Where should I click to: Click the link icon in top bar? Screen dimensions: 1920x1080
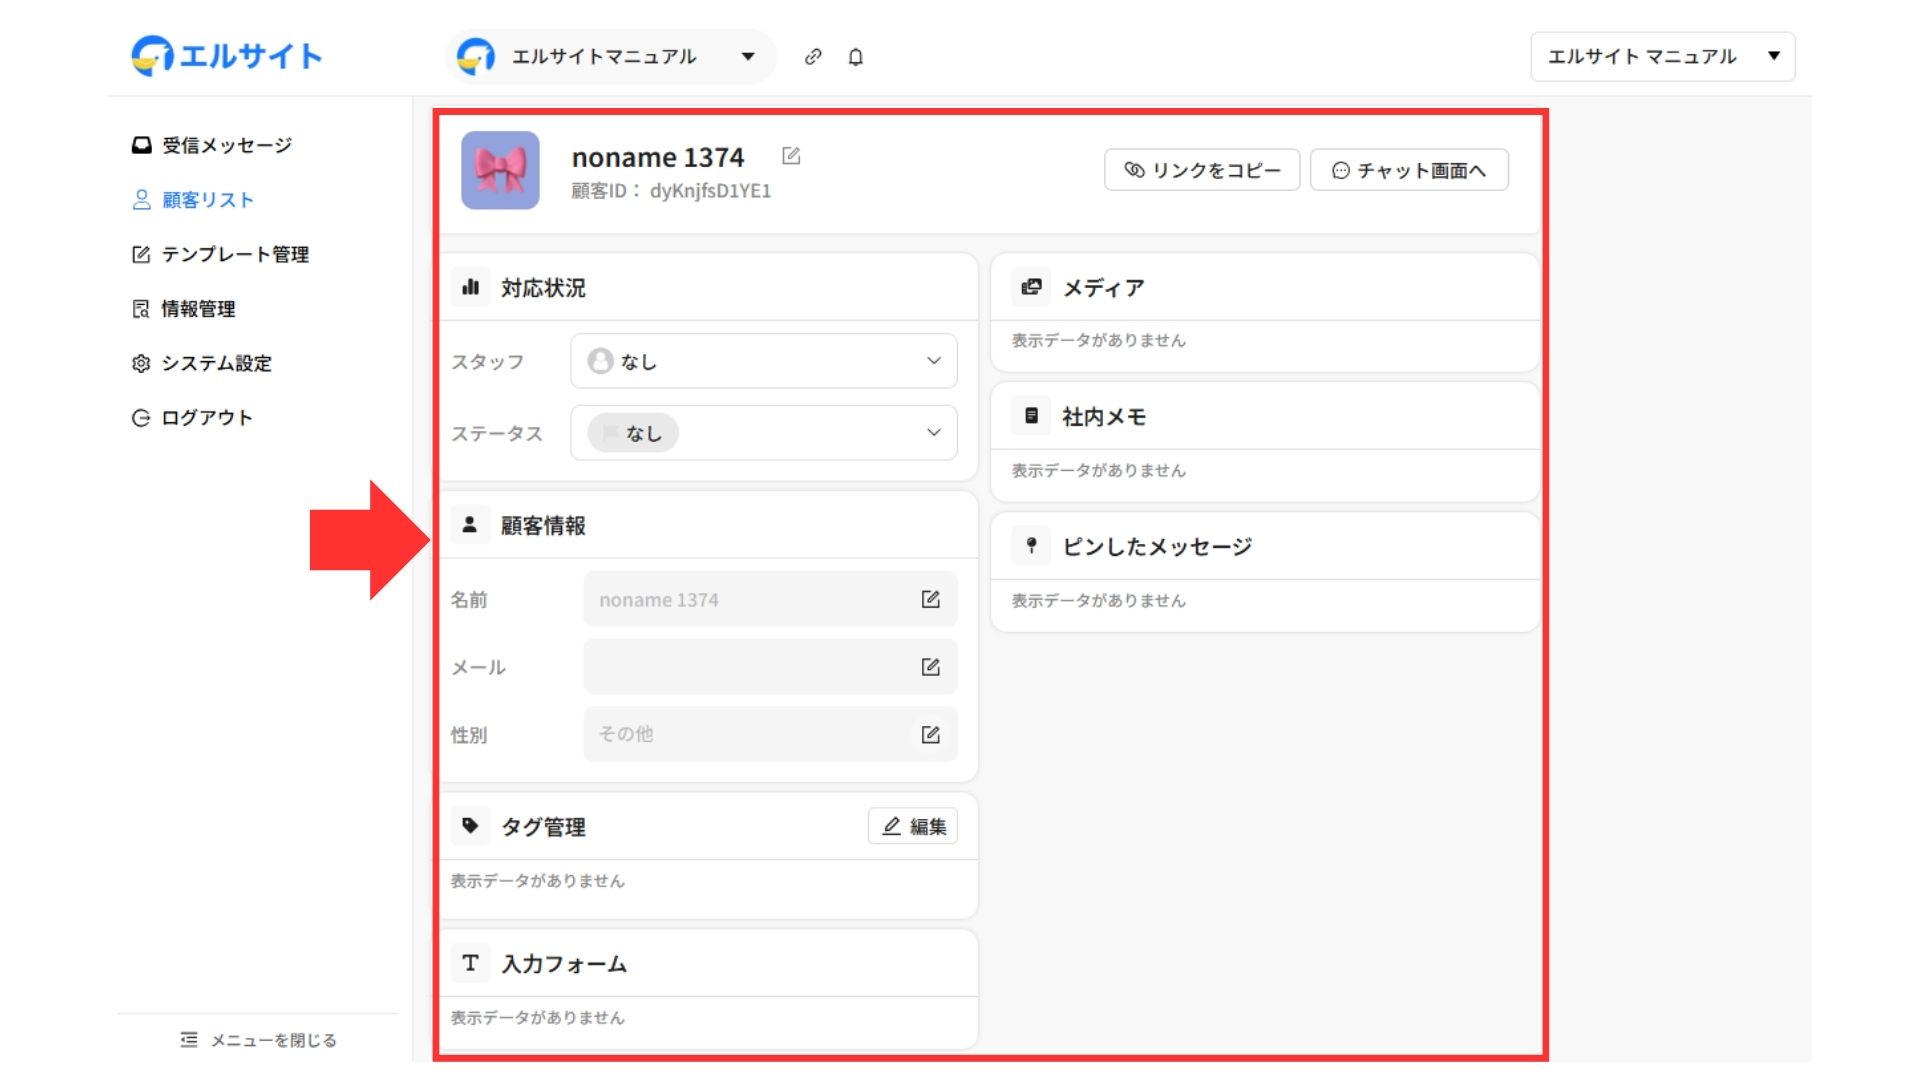(813, 57)
